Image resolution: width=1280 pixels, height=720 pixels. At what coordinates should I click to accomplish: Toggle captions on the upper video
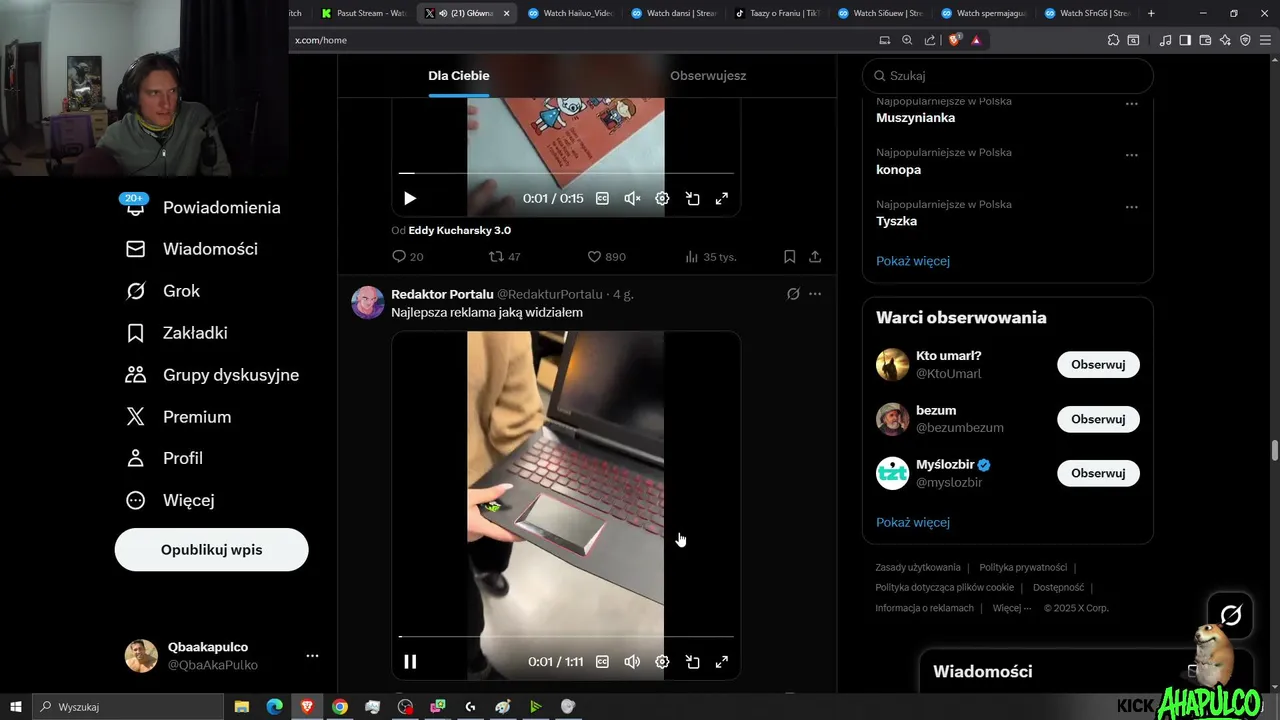point(602,199)
